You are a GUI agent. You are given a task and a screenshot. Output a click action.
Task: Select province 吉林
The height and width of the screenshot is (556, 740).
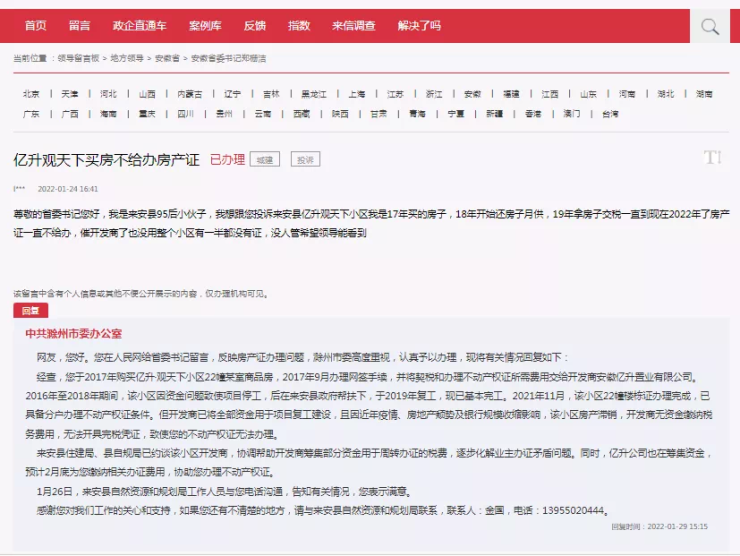coord(271,94)
